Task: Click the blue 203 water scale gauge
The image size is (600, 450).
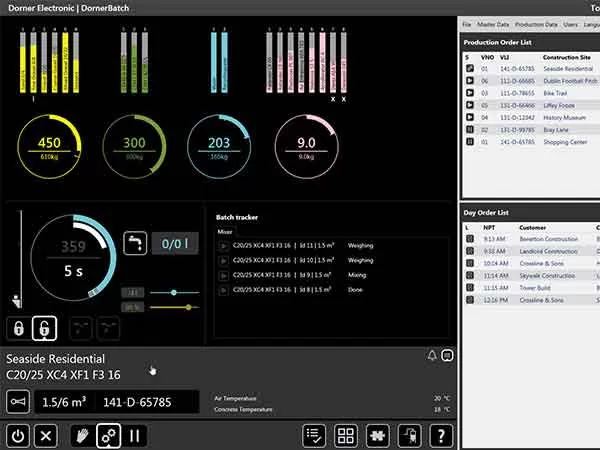Action: pyautogui.click(x=219, y=147)
